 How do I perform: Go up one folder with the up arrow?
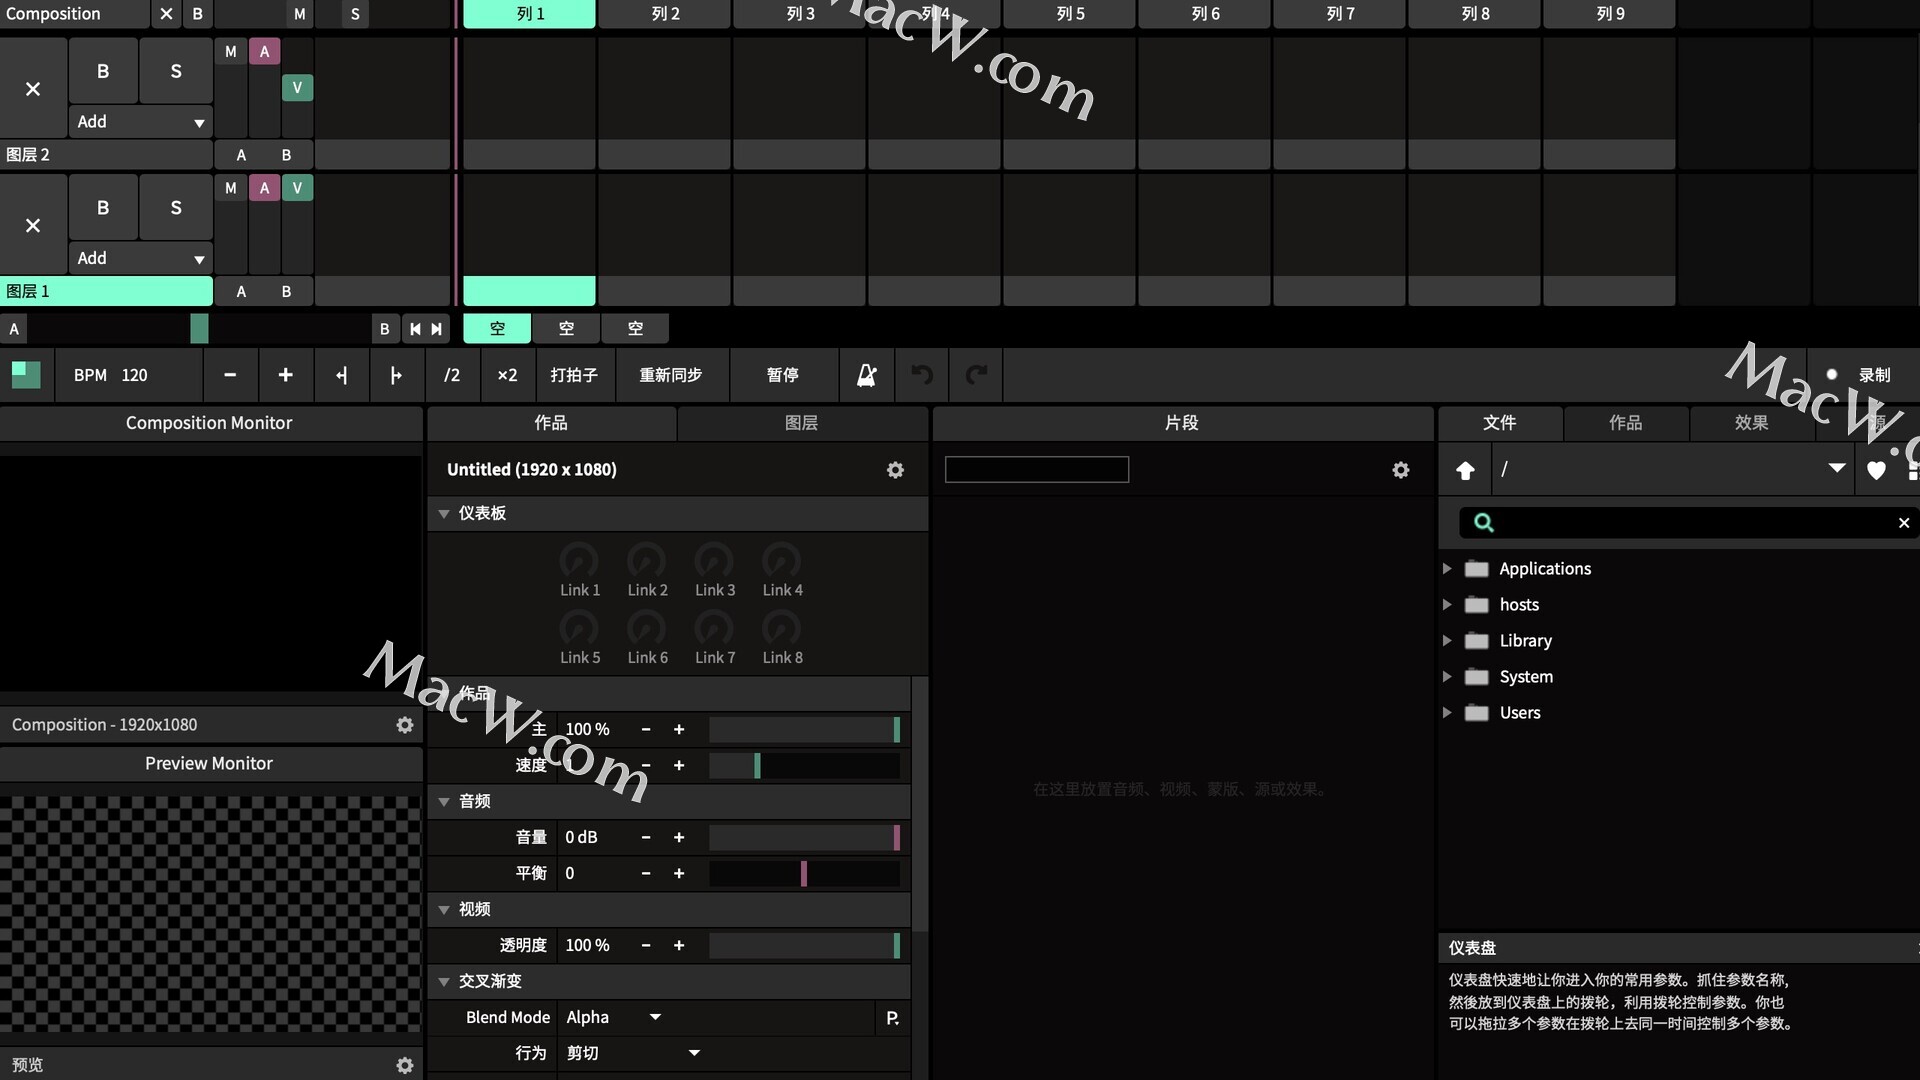coord(1465,470)
